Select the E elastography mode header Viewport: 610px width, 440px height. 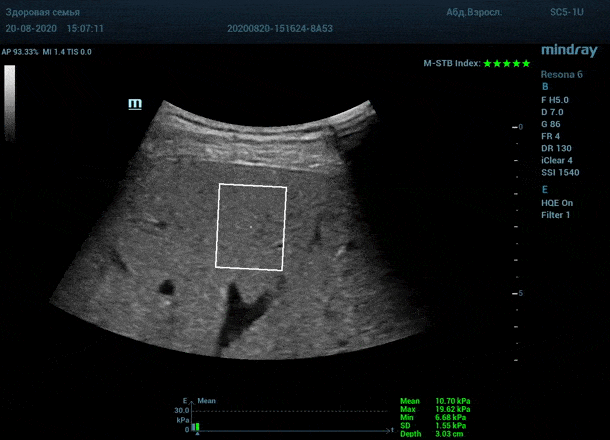(544, 188)
